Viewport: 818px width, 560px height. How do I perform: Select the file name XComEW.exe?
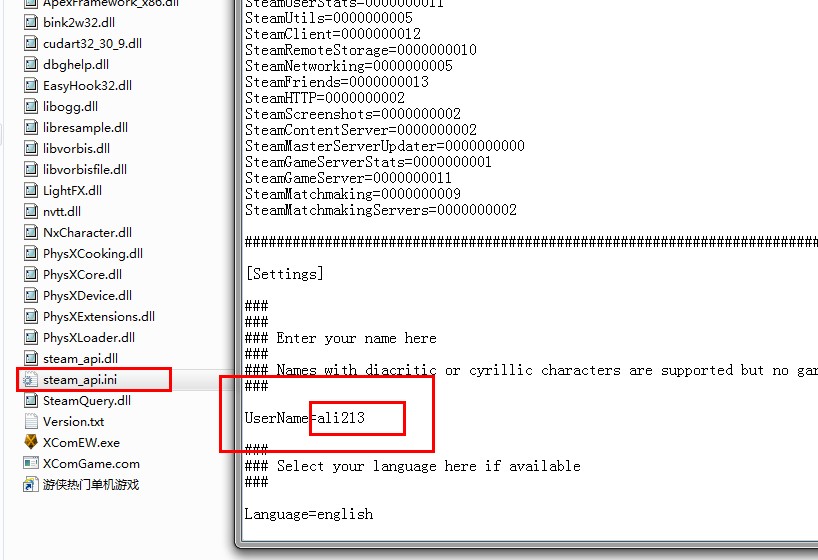[x=81, y=443]
